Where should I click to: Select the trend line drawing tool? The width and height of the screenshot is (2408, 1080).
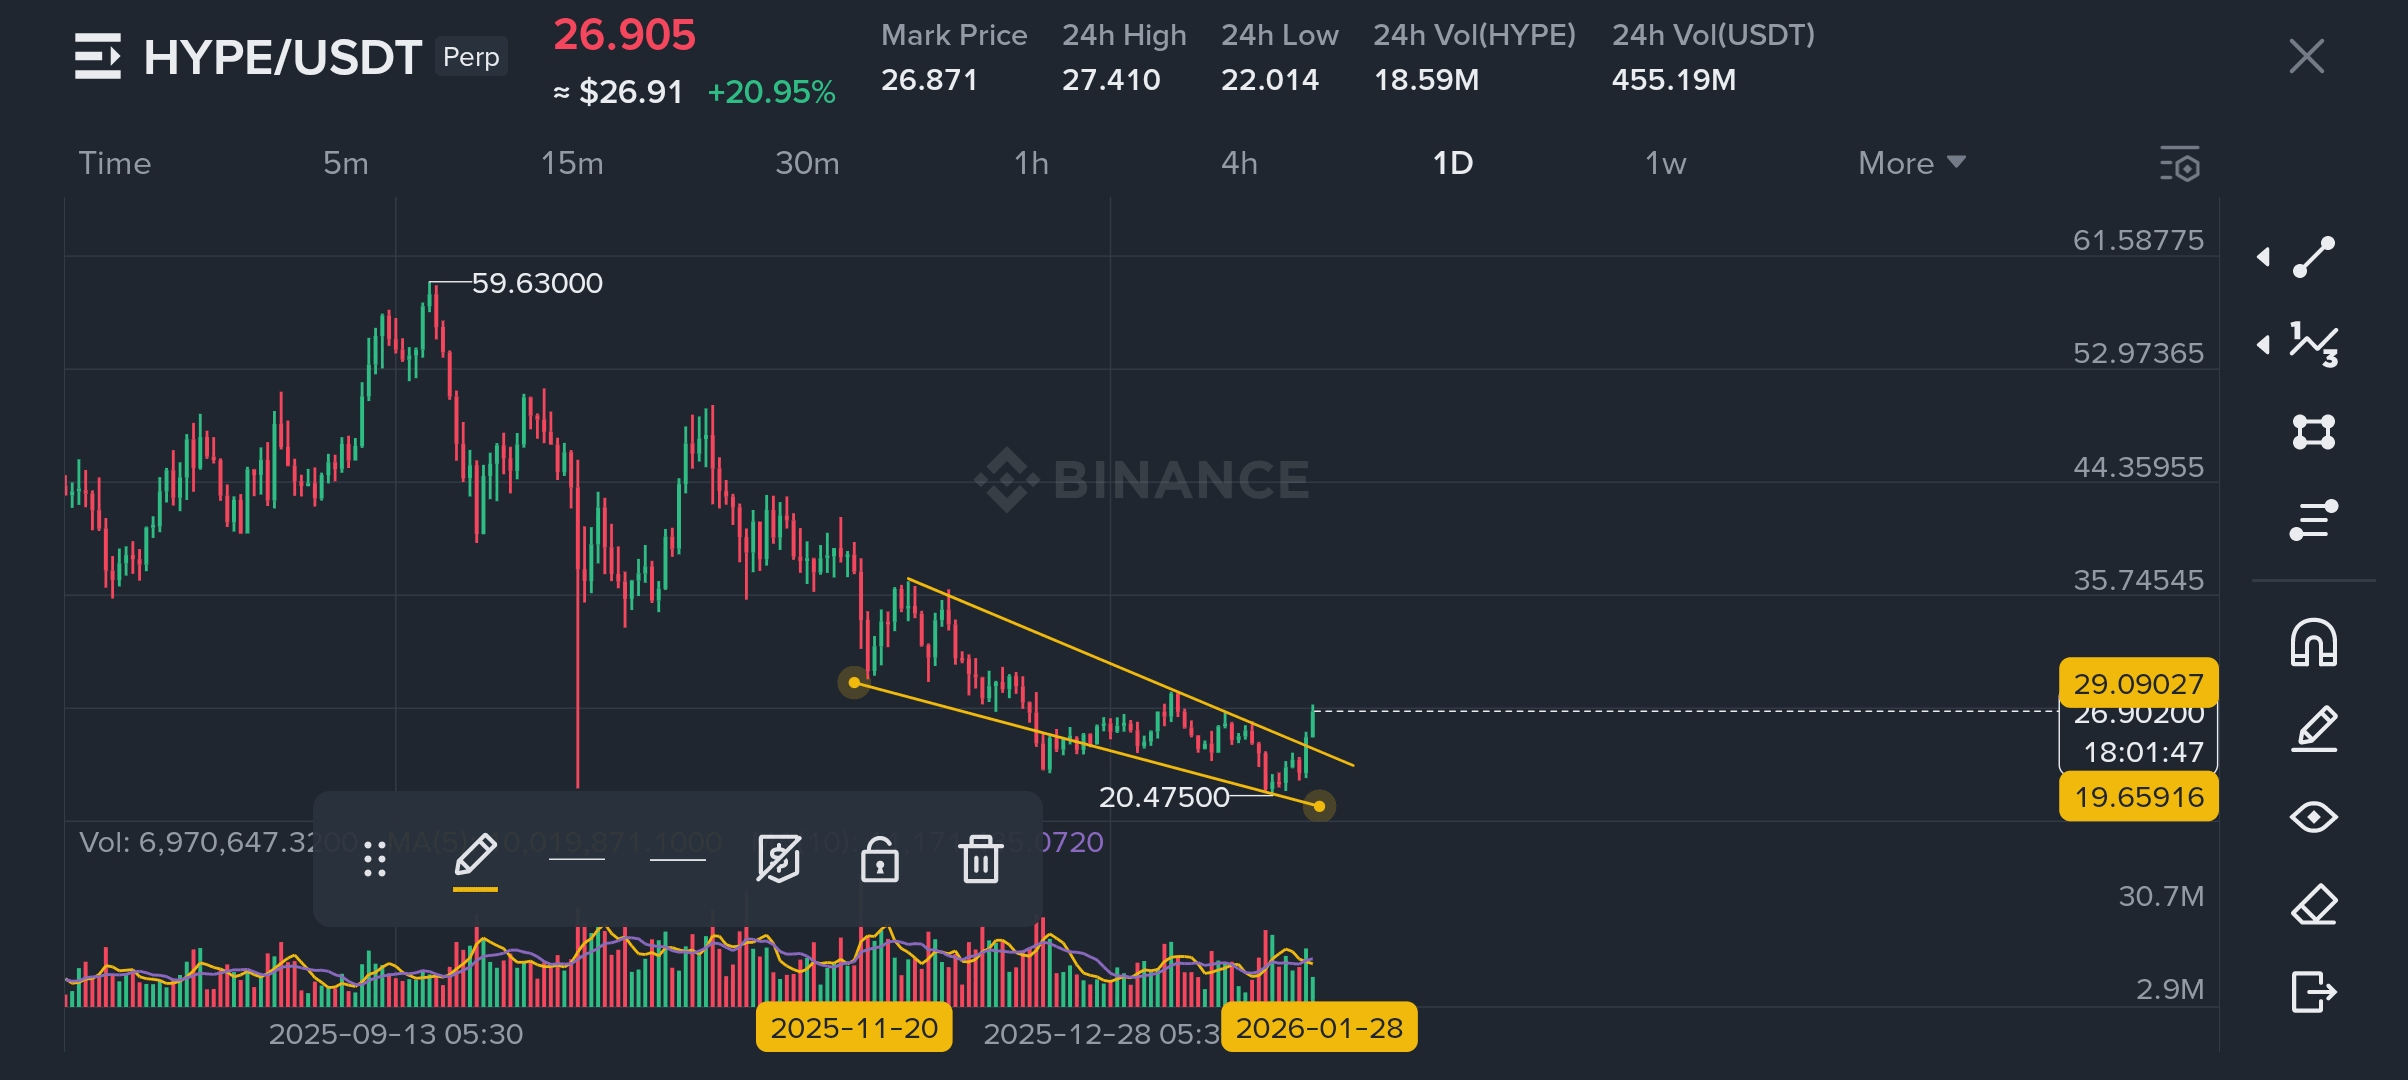coord(2313,257)
